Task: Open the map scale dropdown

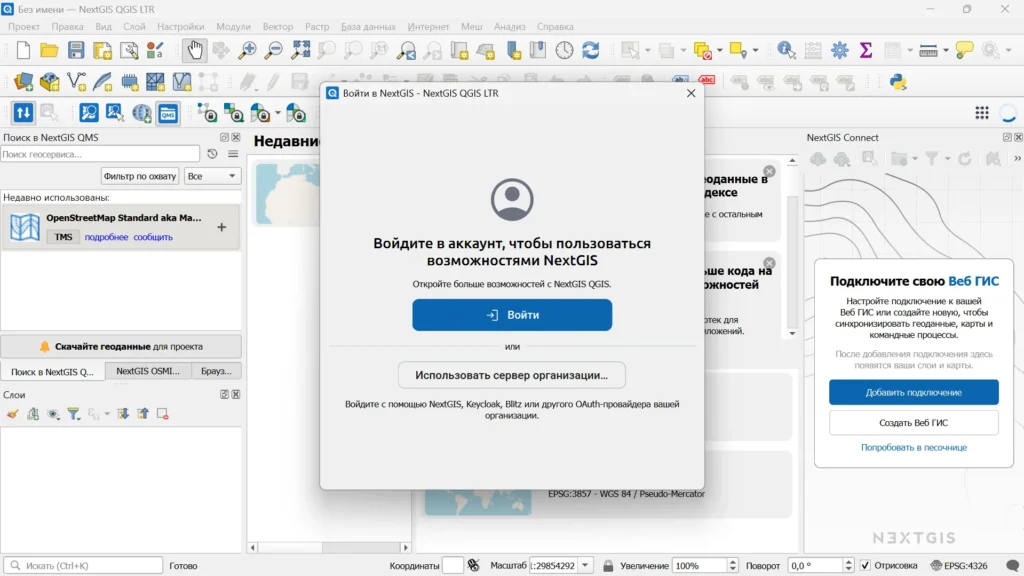Action: click(585, 566)
